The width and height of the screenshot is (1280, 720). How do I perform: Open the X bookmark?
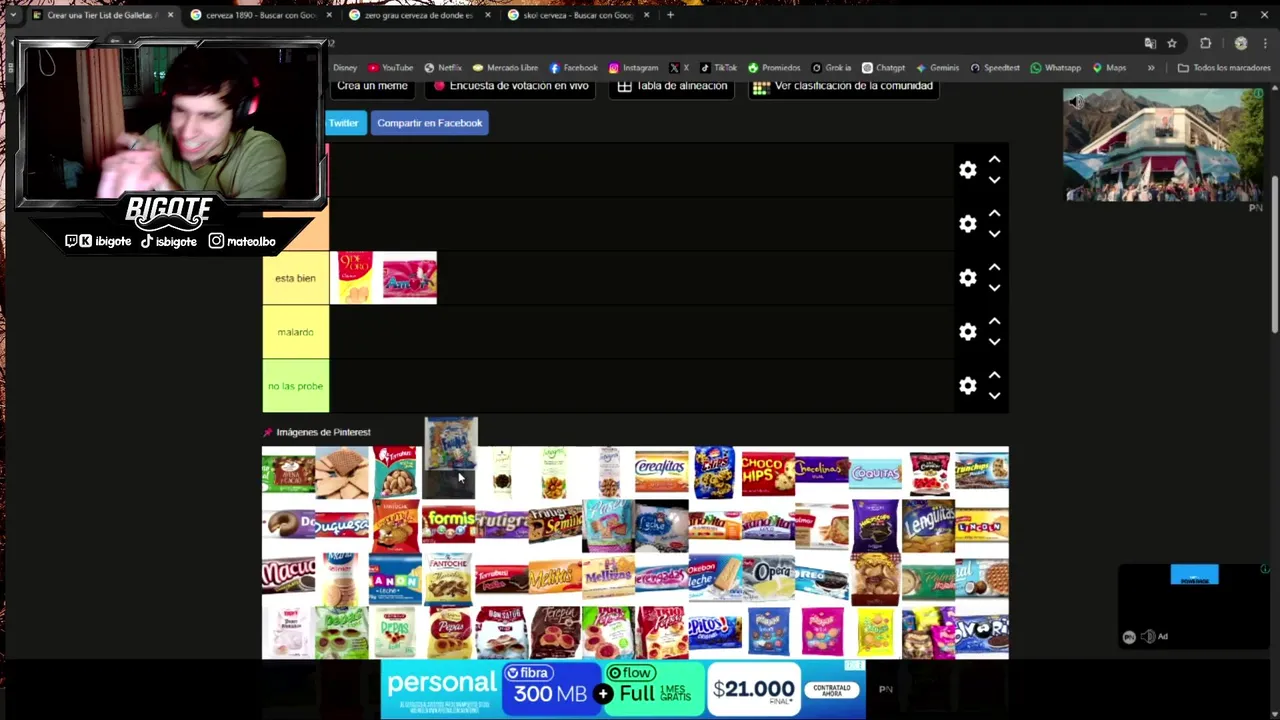pyautogui.click(x=679, y=68)
